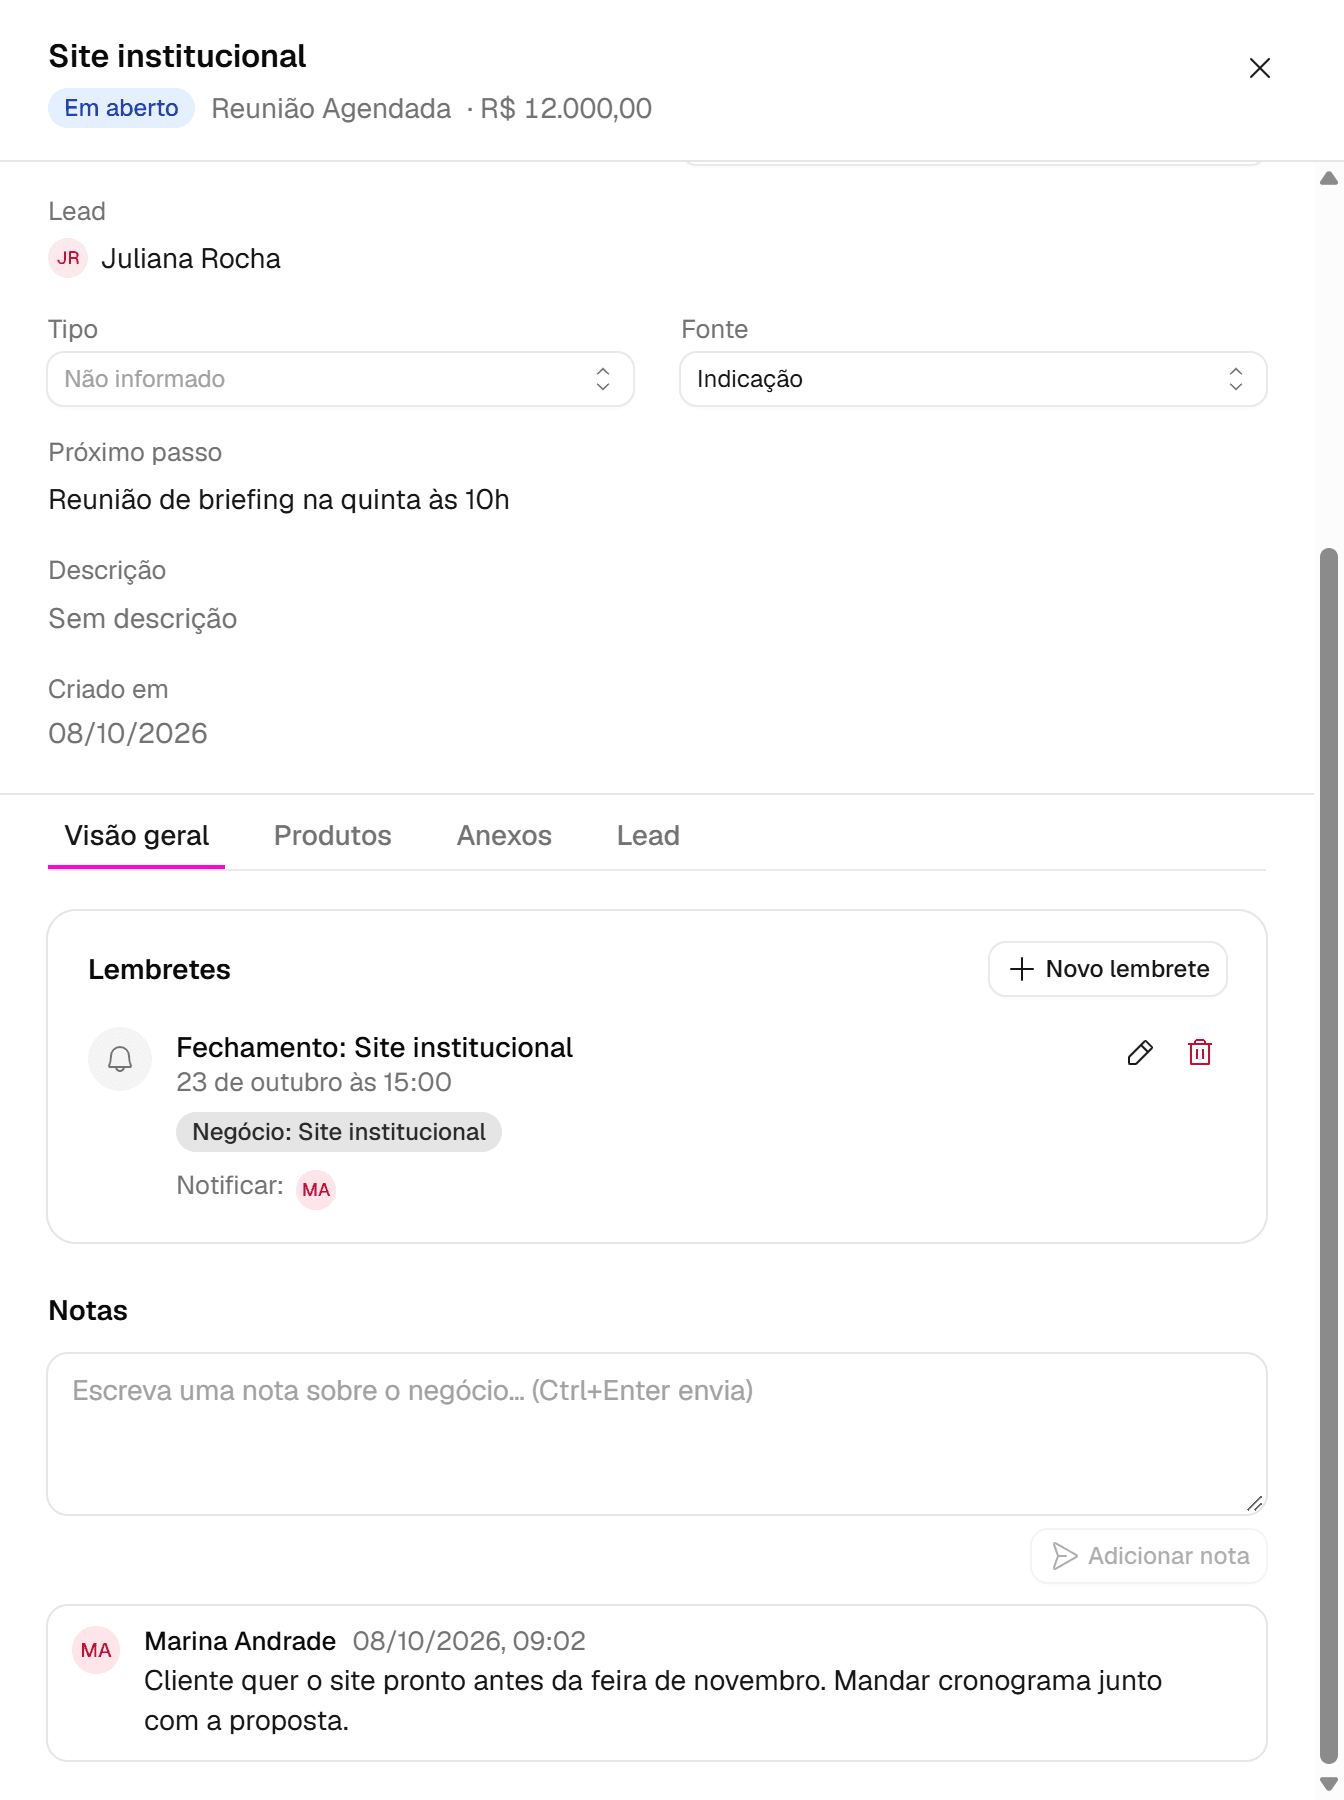The image size is (1344, 1800).
Task: Open the Tipo dropdown showing Não informado
Action: pyautogui.click(x=341, y=379)
